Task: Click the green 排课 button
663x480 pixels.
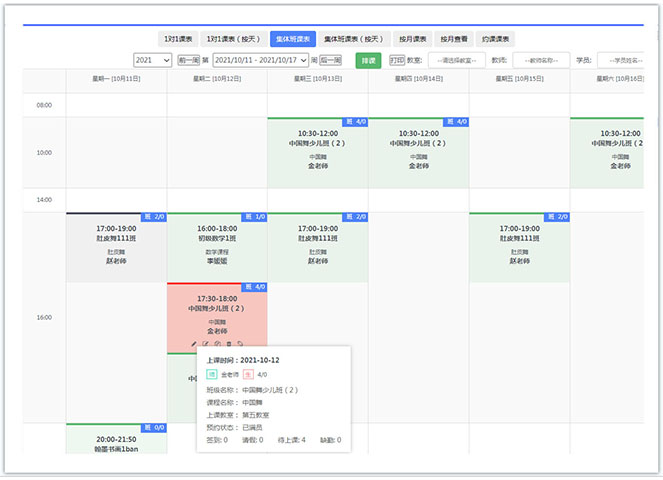Action: (368, 61)
